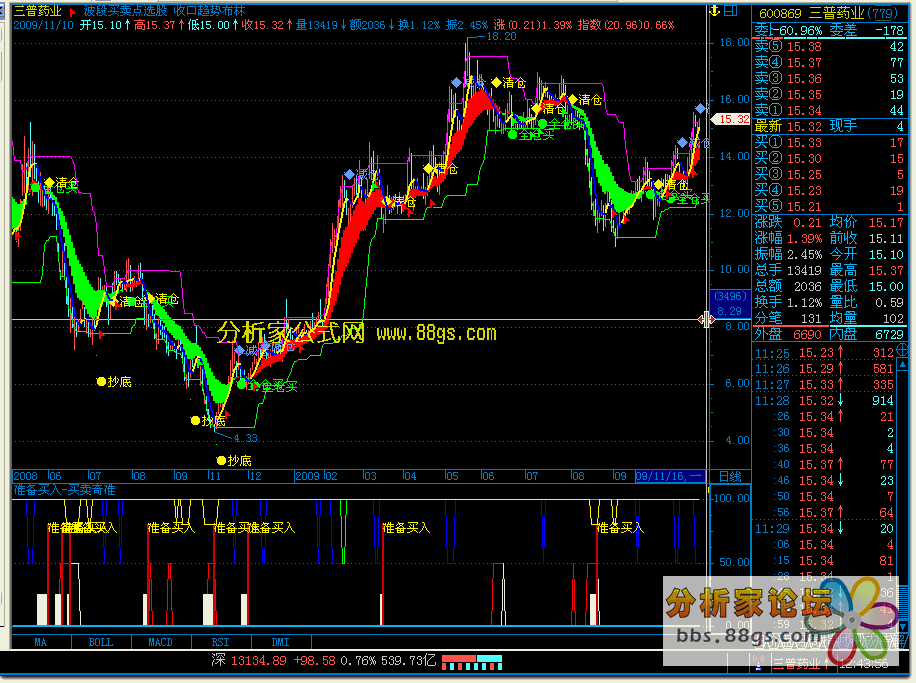916x683 pixels.
Task: Click the 11:25 15.23 tick row
Action: click(824, 353)
